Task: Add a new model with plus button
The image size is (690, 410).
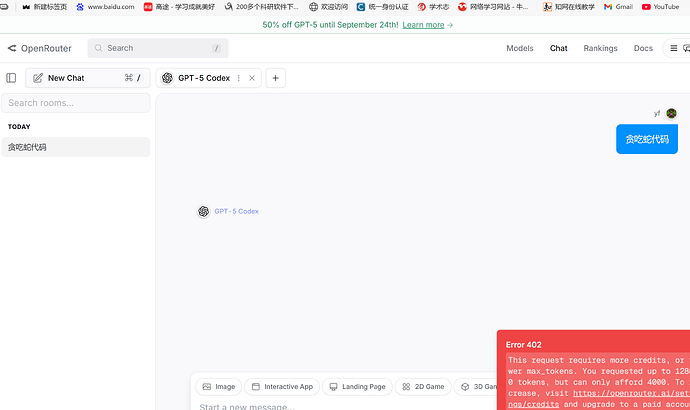Action: (275, 78)
